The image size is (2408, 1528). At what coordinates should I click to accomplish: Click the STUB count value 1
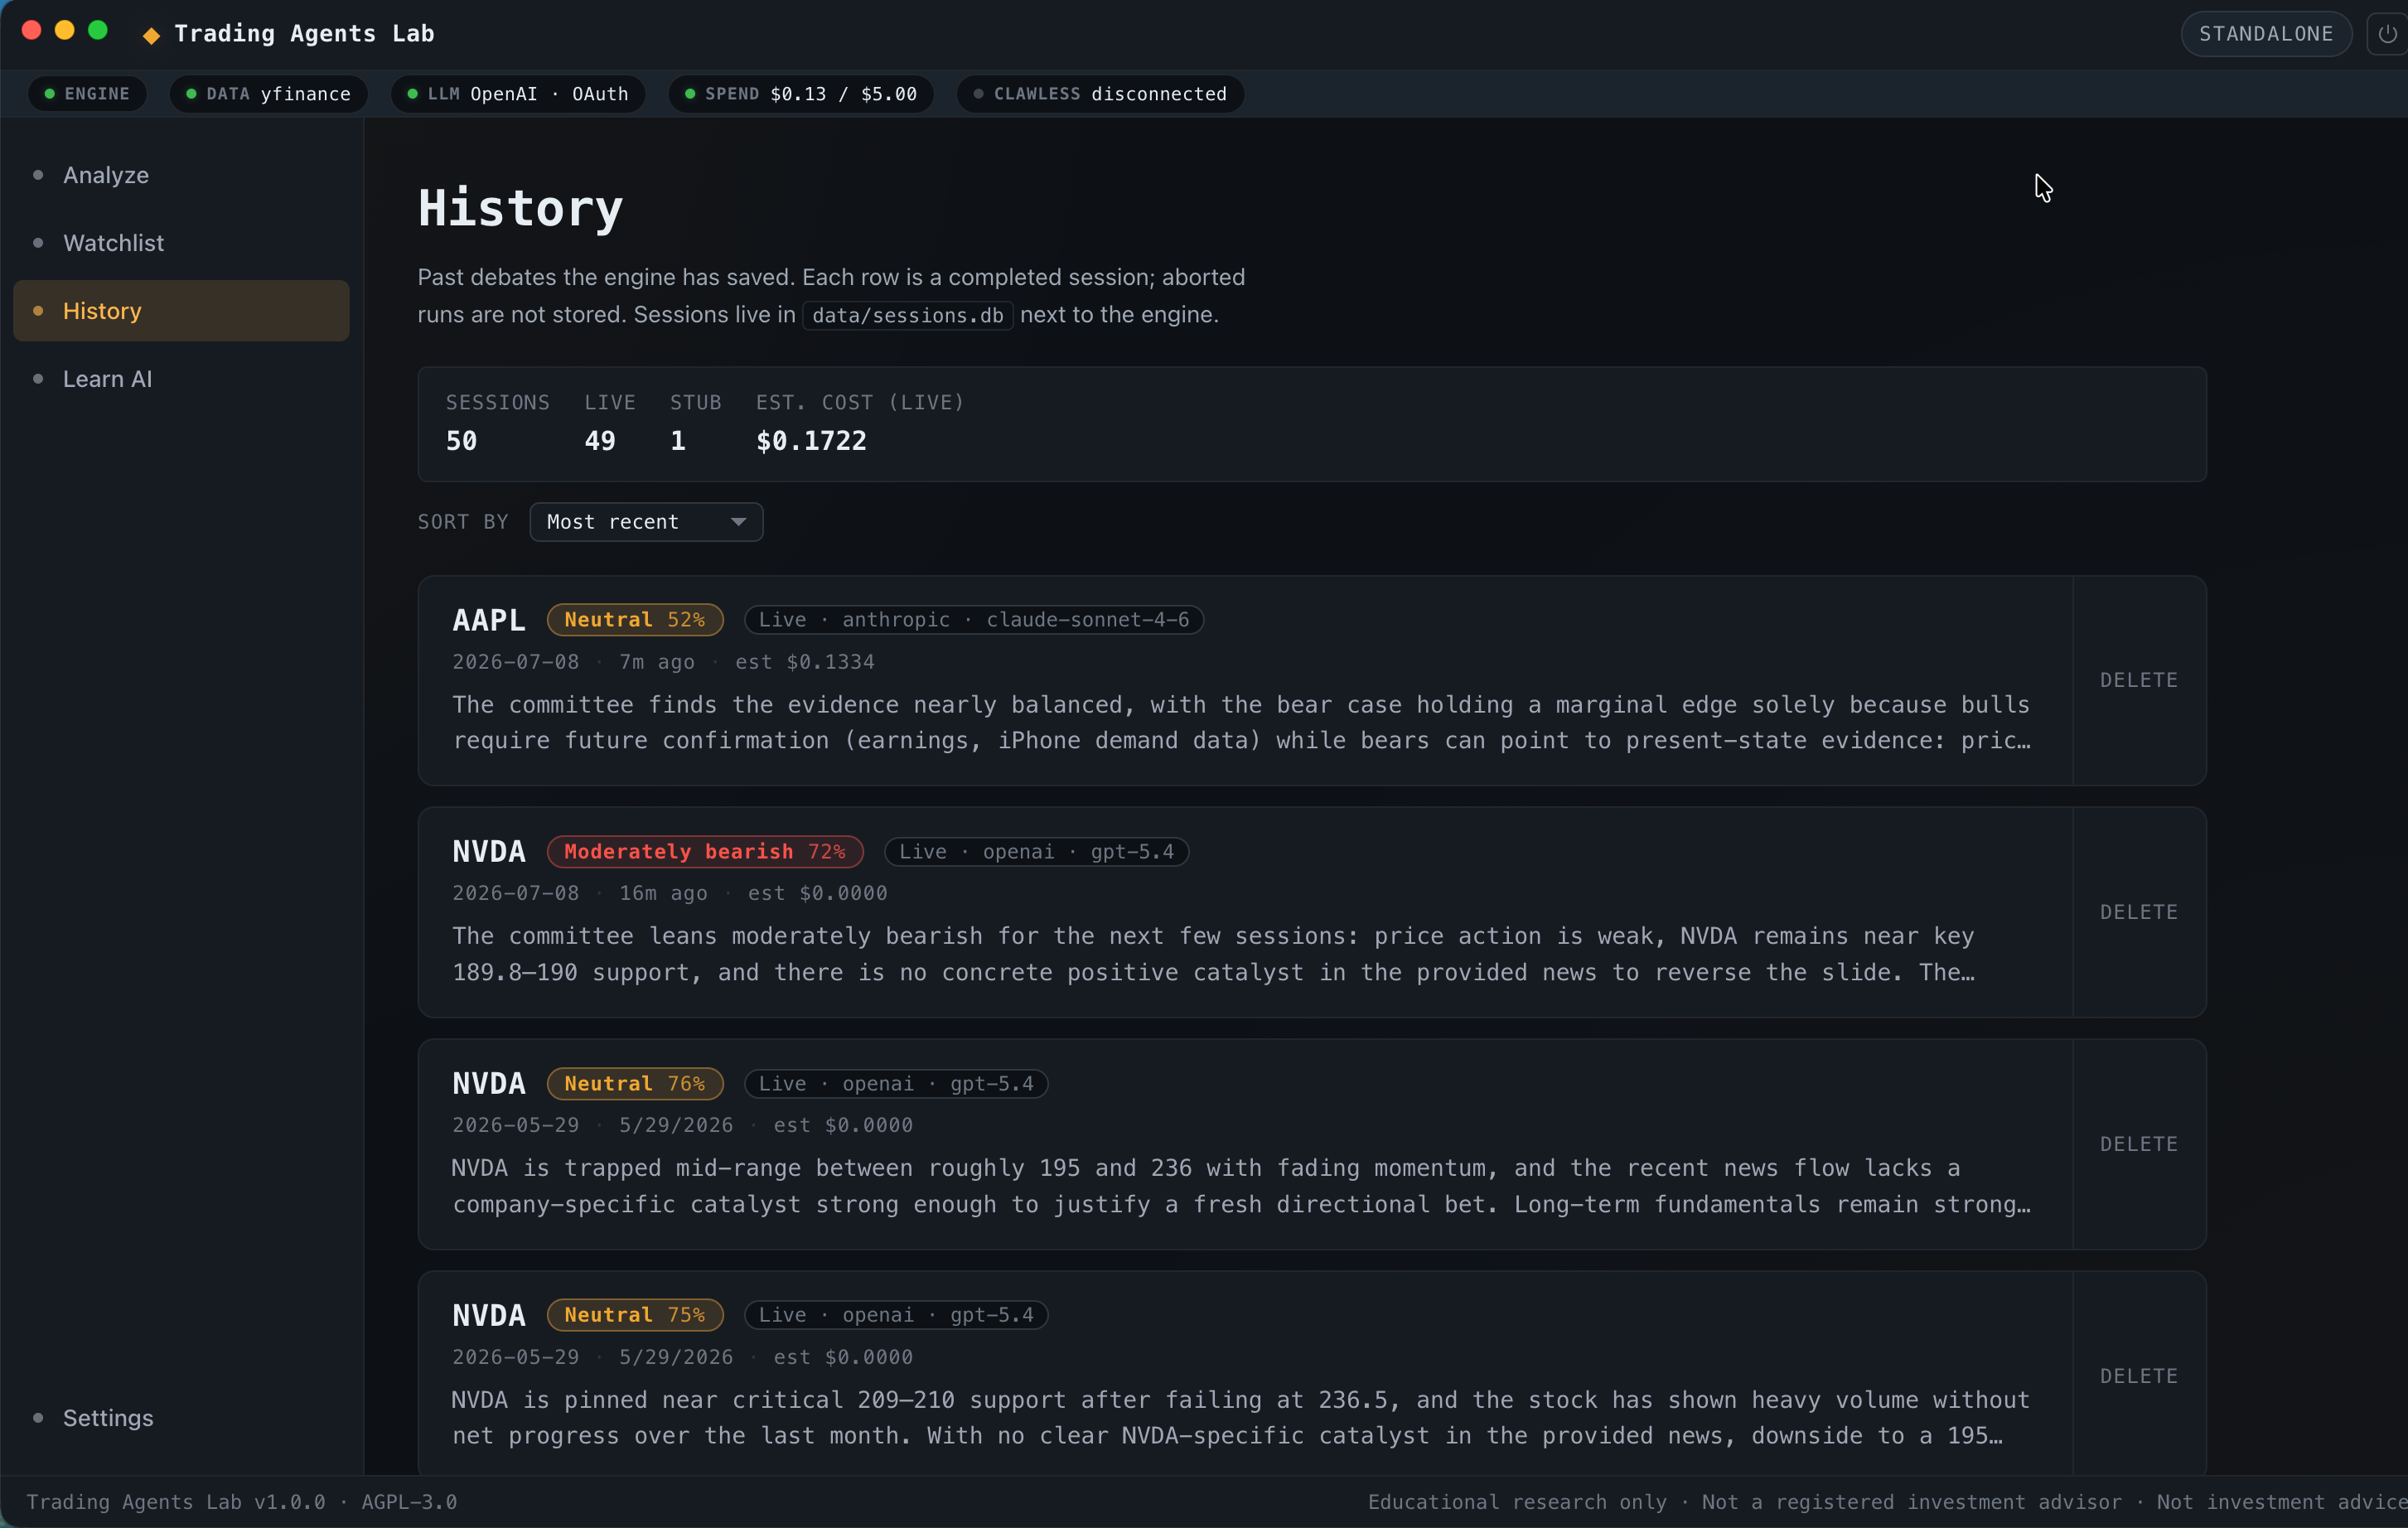coord(678,441)
